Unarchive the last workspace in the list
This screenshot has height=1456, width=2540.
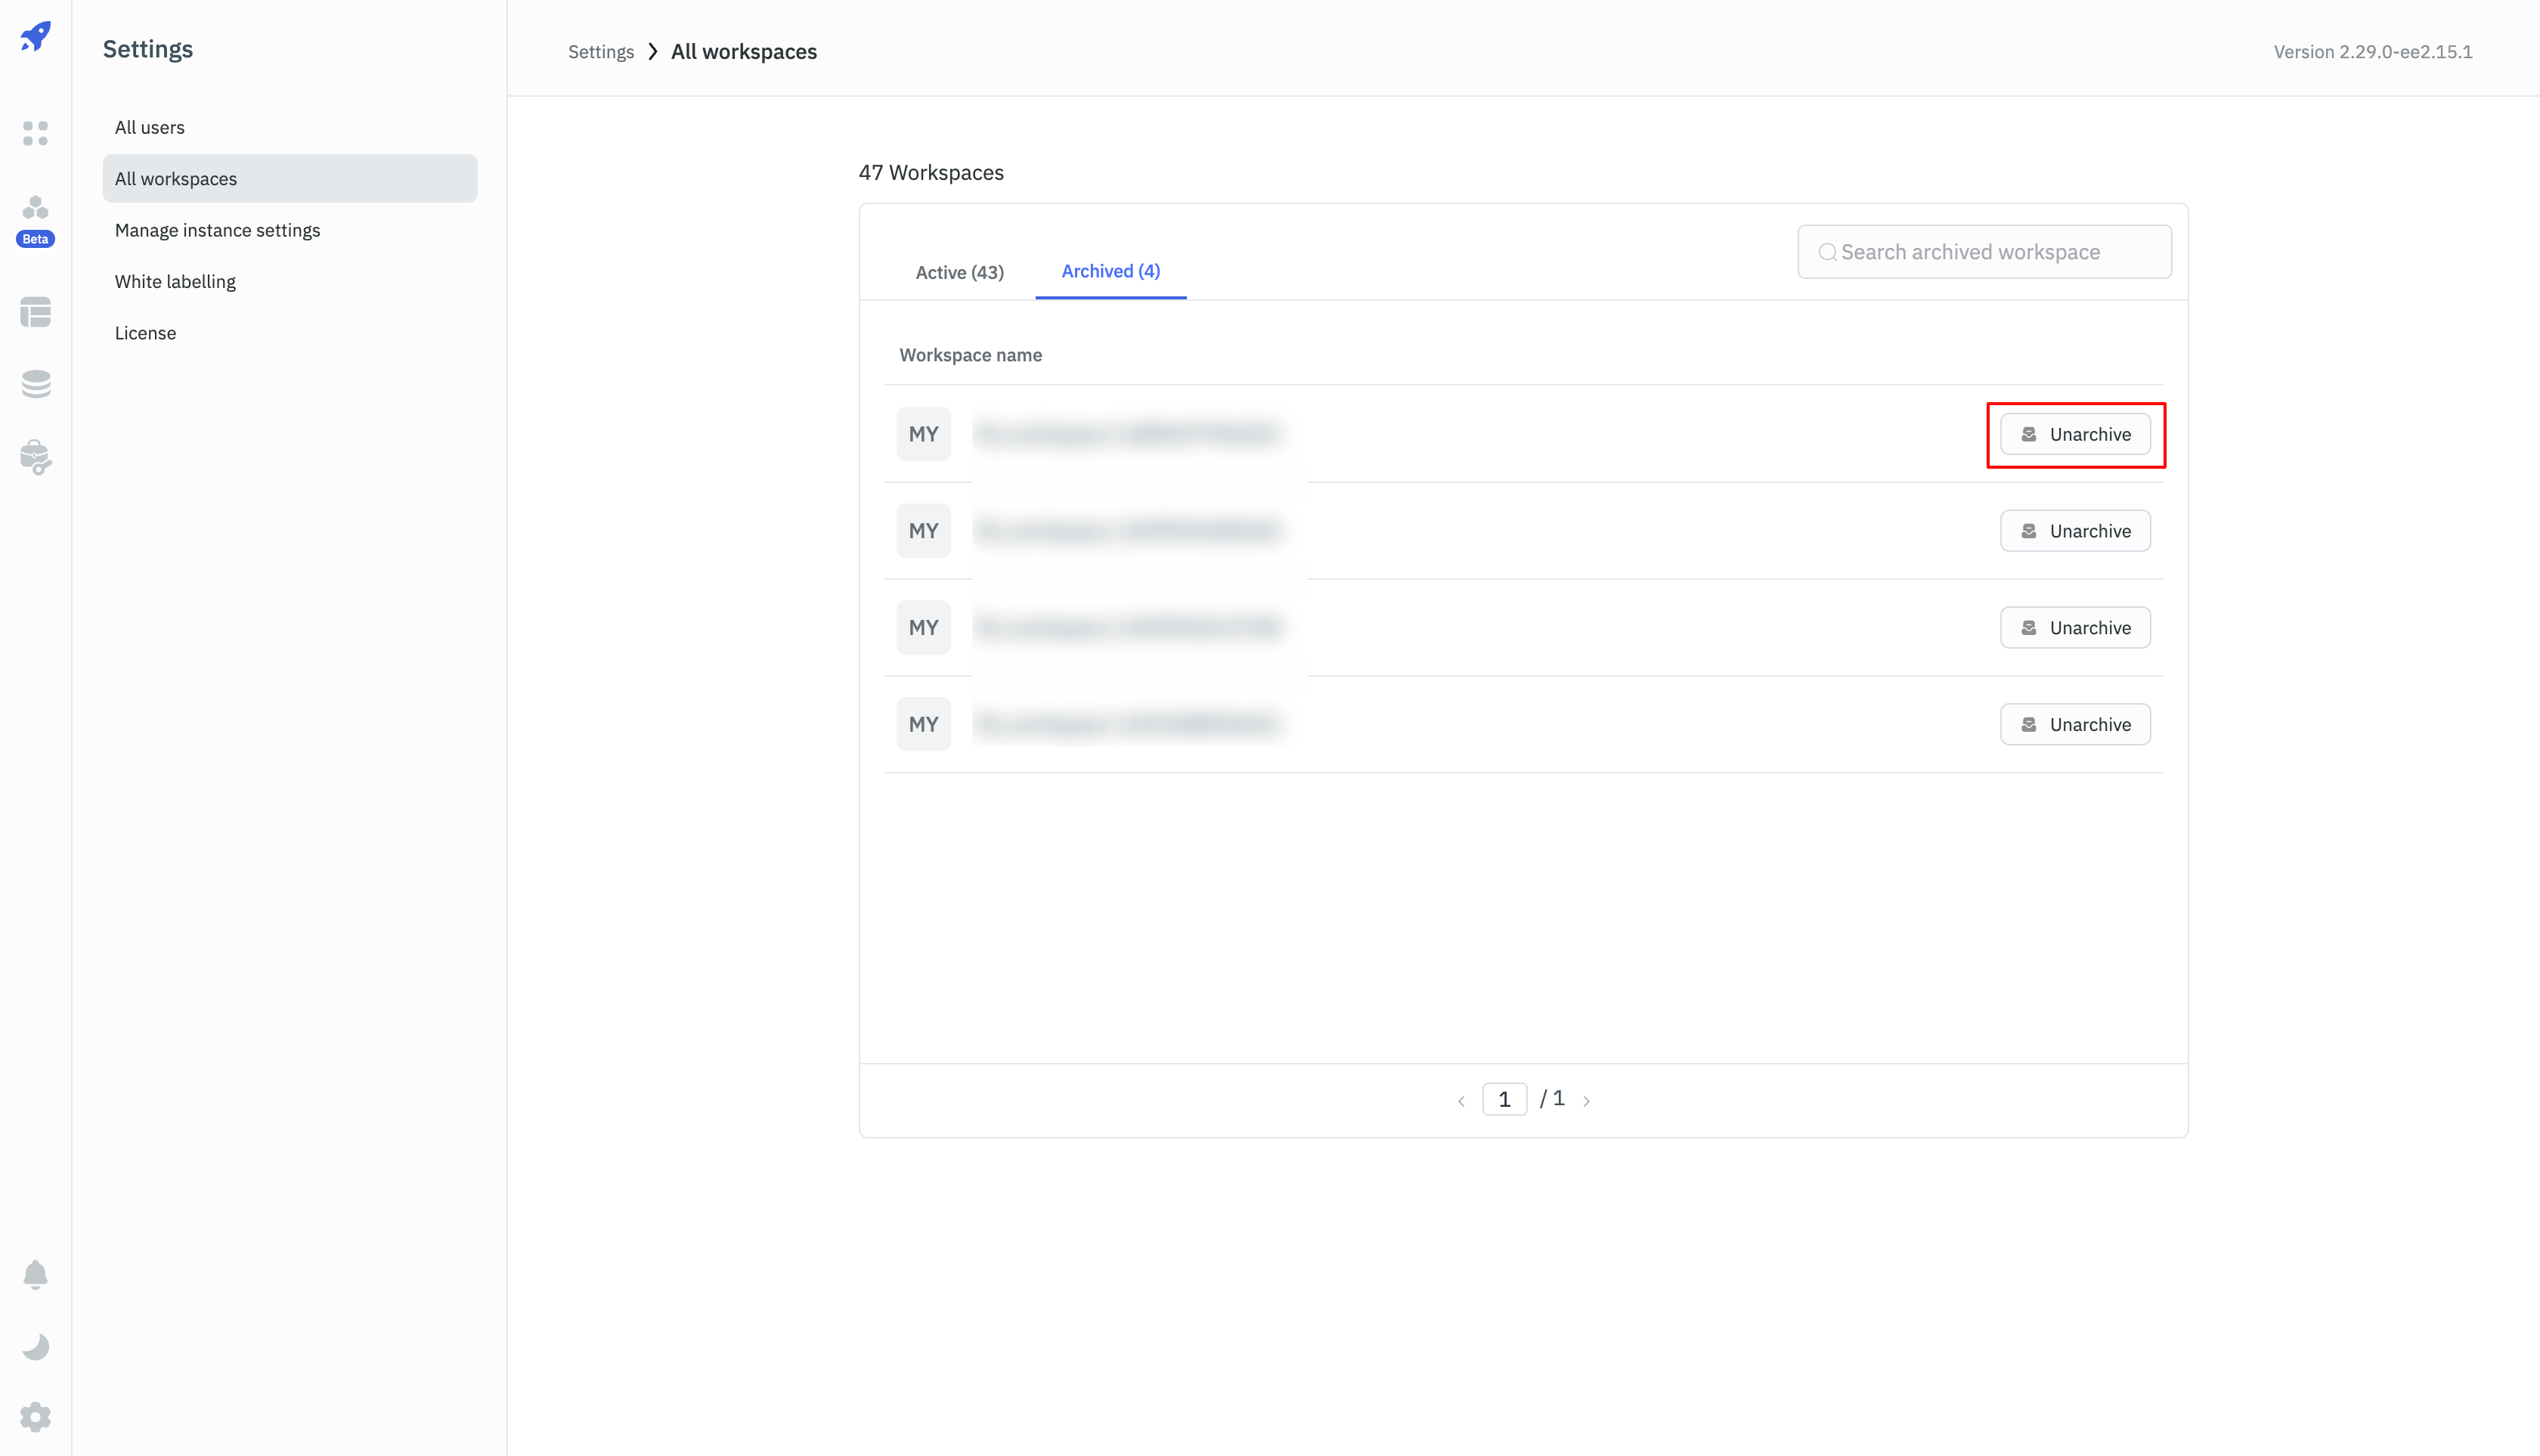pos(2075,724)
